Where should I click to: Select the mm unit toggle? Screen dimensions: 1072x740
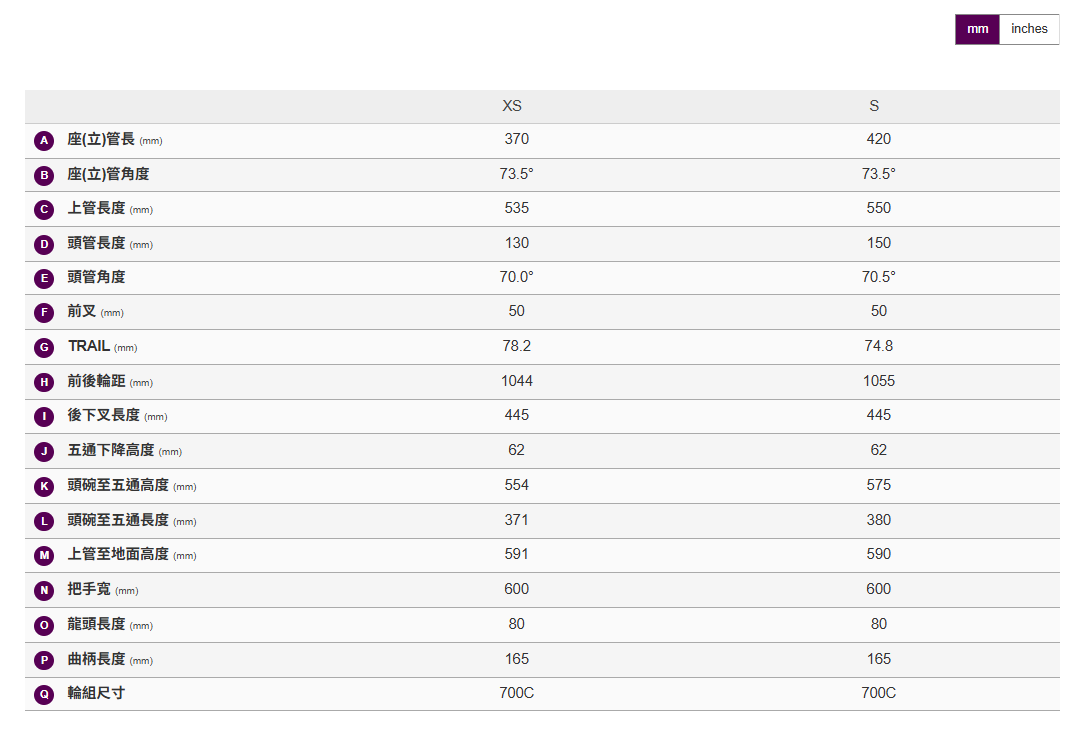point(977,29)
